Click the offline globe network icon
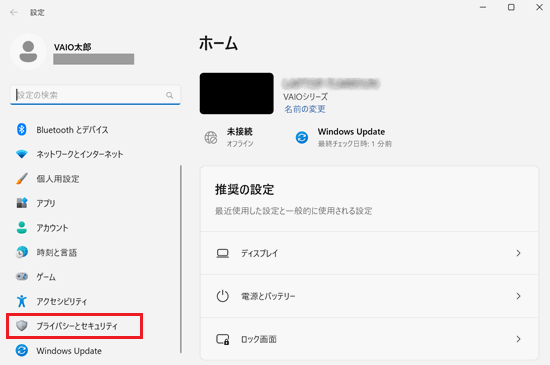This screenshot has width=550, height=365. point(211,137)
